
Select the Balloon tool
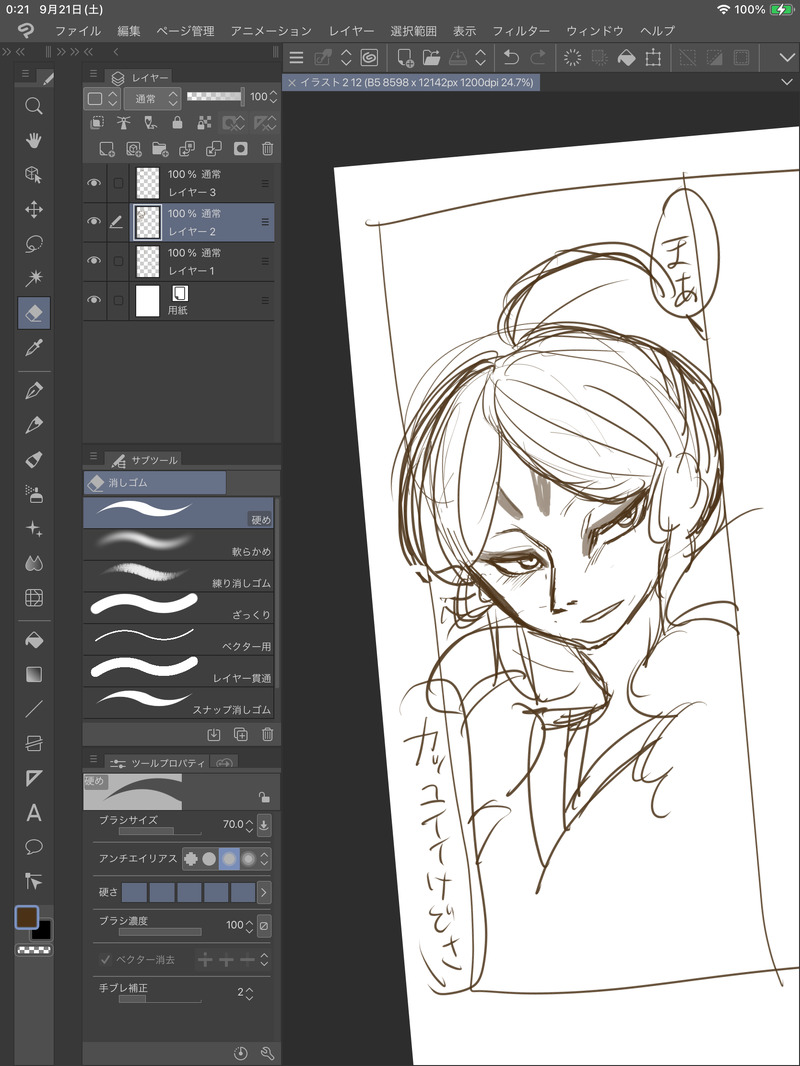click(33, 847)
